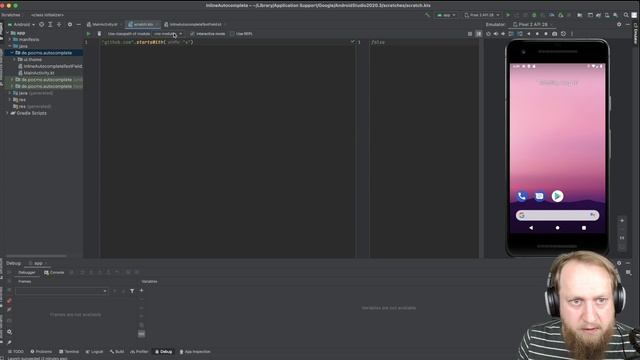Collapse app module in project tree

point(8,33)
